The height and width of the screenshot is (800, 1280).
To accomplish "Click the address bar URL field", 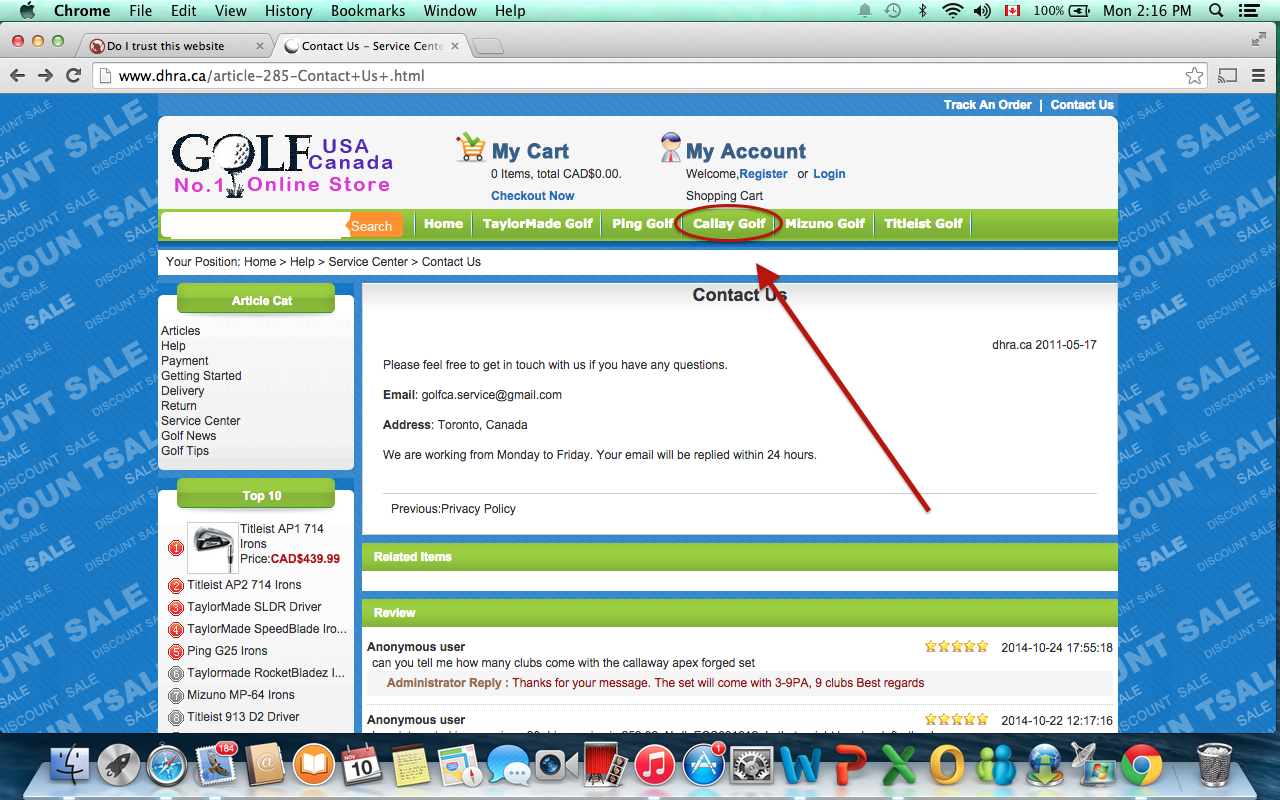I will point(640,76).
